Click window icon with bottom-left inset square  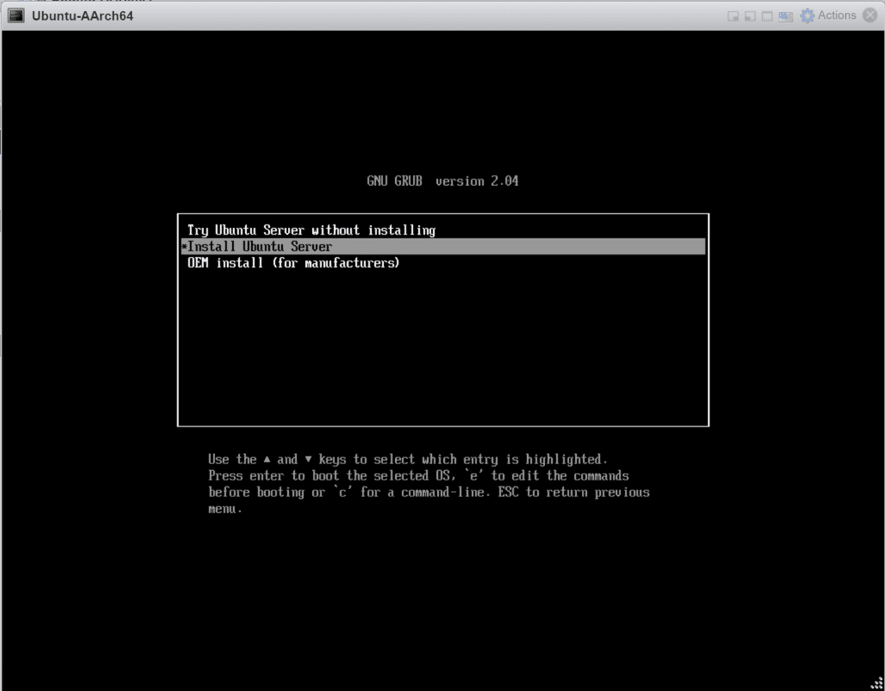tap(750, 16)
